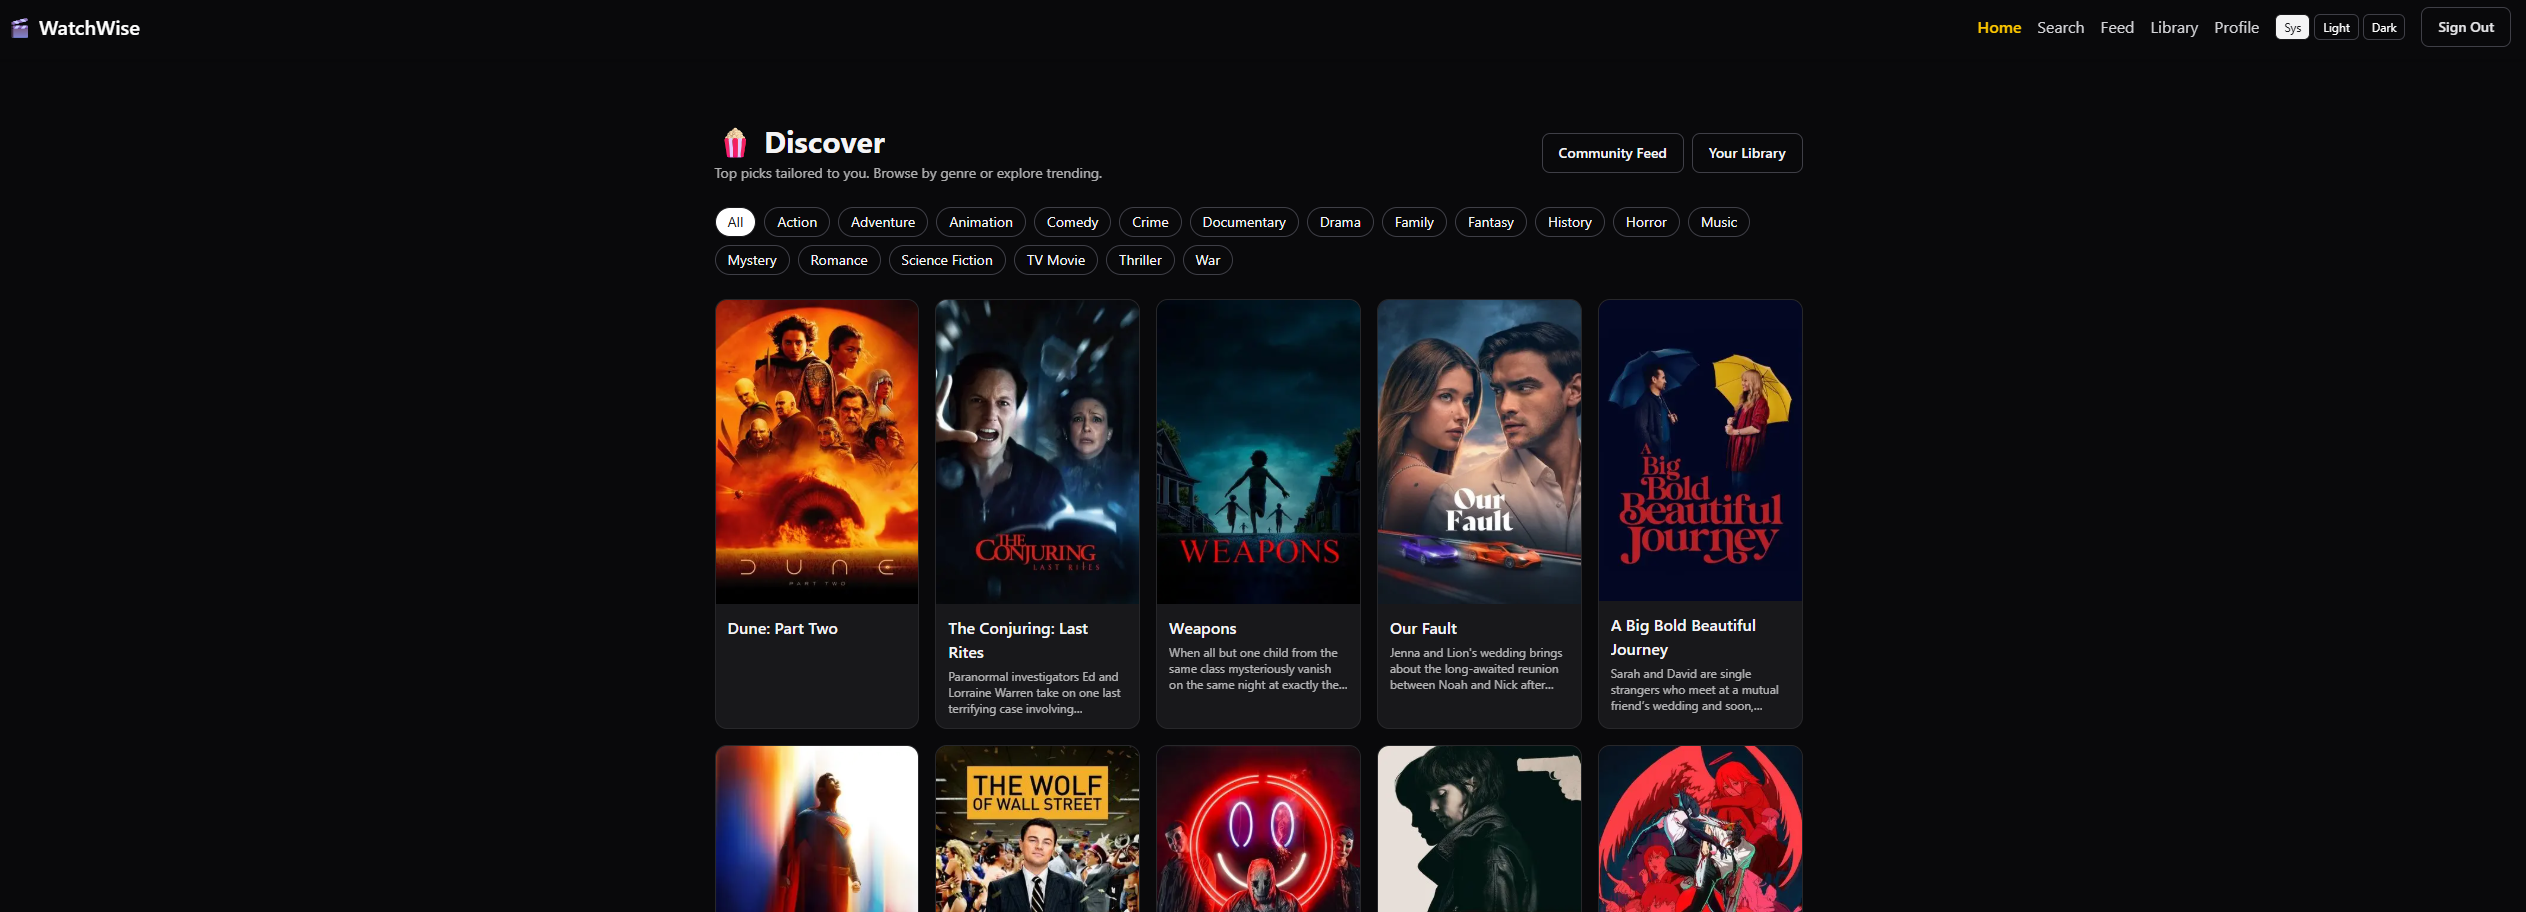Filter by Science Fiction genre
This screenshot has height=912, width=2526.
[x=946, y=260]
